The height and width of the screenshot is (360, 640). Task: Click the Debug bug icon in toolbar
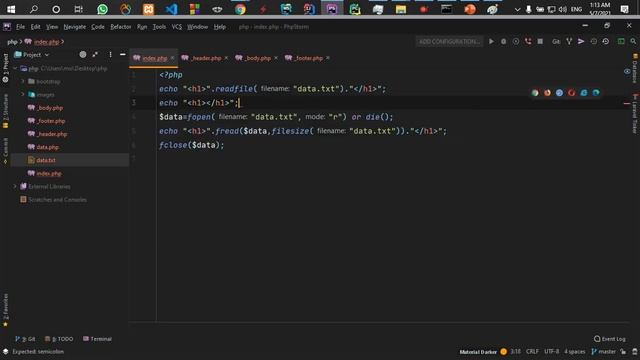pos(504,42)
